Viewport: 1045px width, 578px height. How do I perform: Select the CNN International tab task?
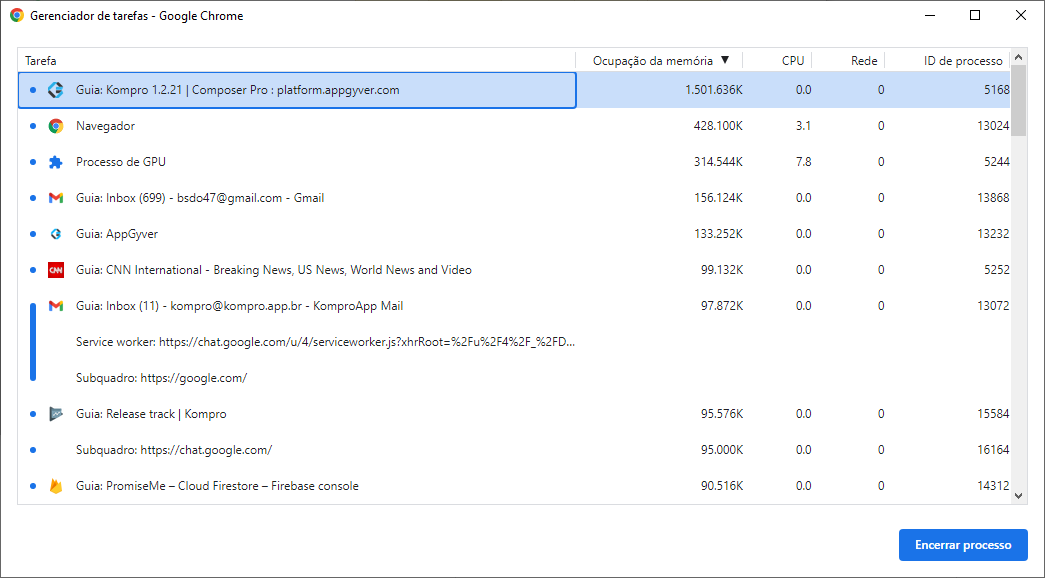click(514, 270)
